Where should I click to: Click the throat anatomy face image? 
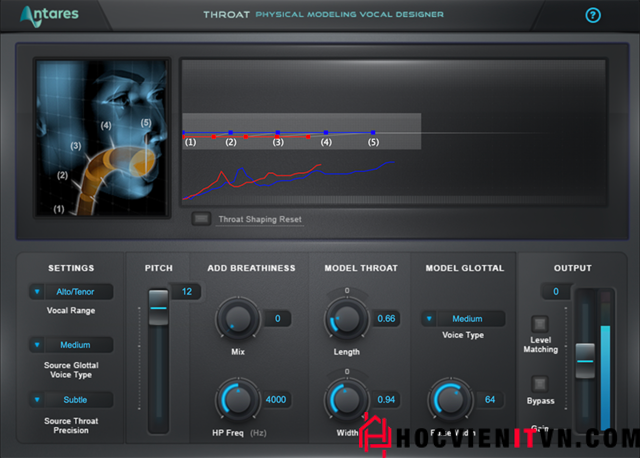(102, 138)
